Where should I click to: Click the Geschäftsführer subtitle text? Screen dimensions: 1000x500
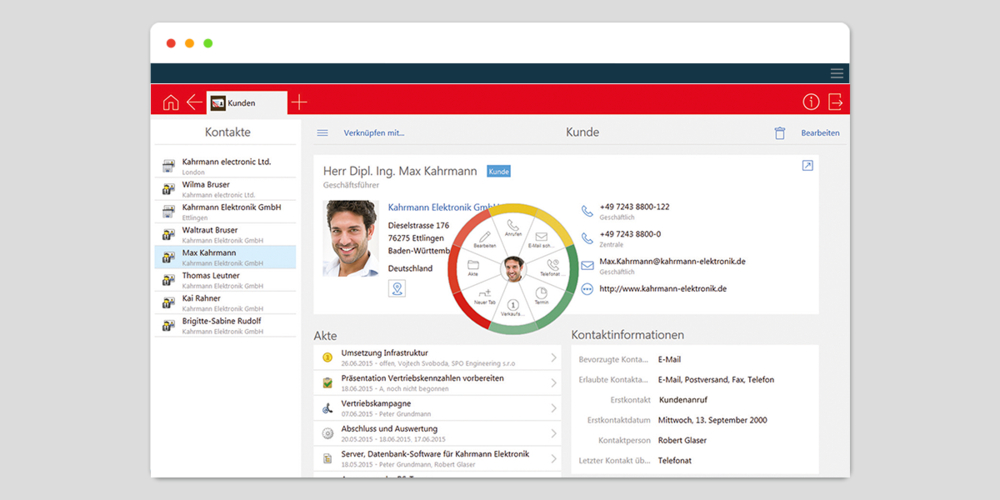(x=351, y=185)
